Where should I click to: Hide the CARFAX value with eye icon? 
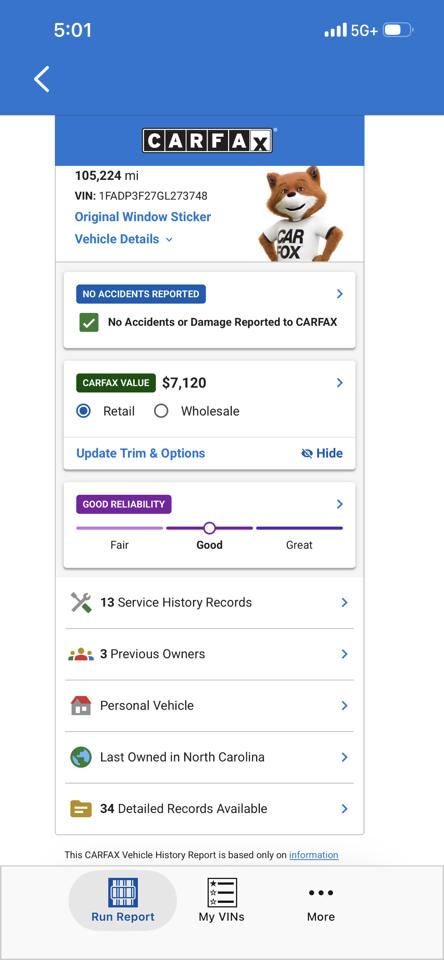322,453
